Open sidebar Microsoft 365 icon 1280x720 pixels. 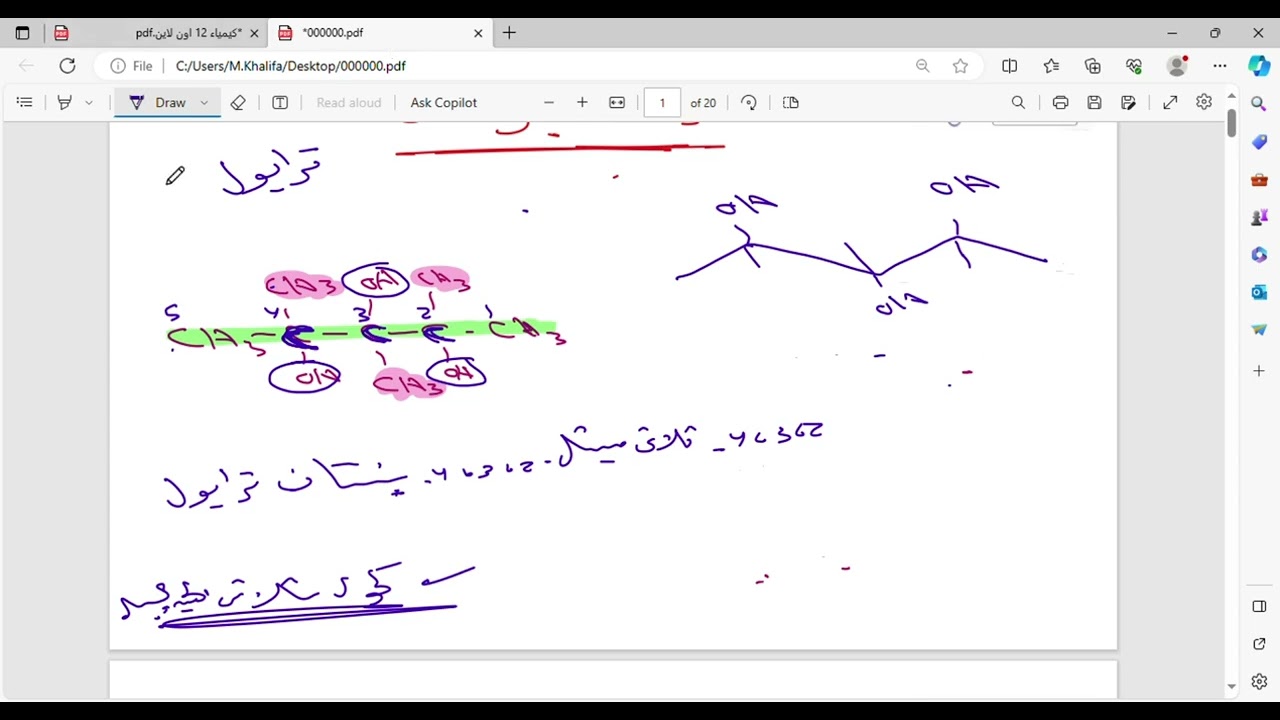click(1259, 255)
